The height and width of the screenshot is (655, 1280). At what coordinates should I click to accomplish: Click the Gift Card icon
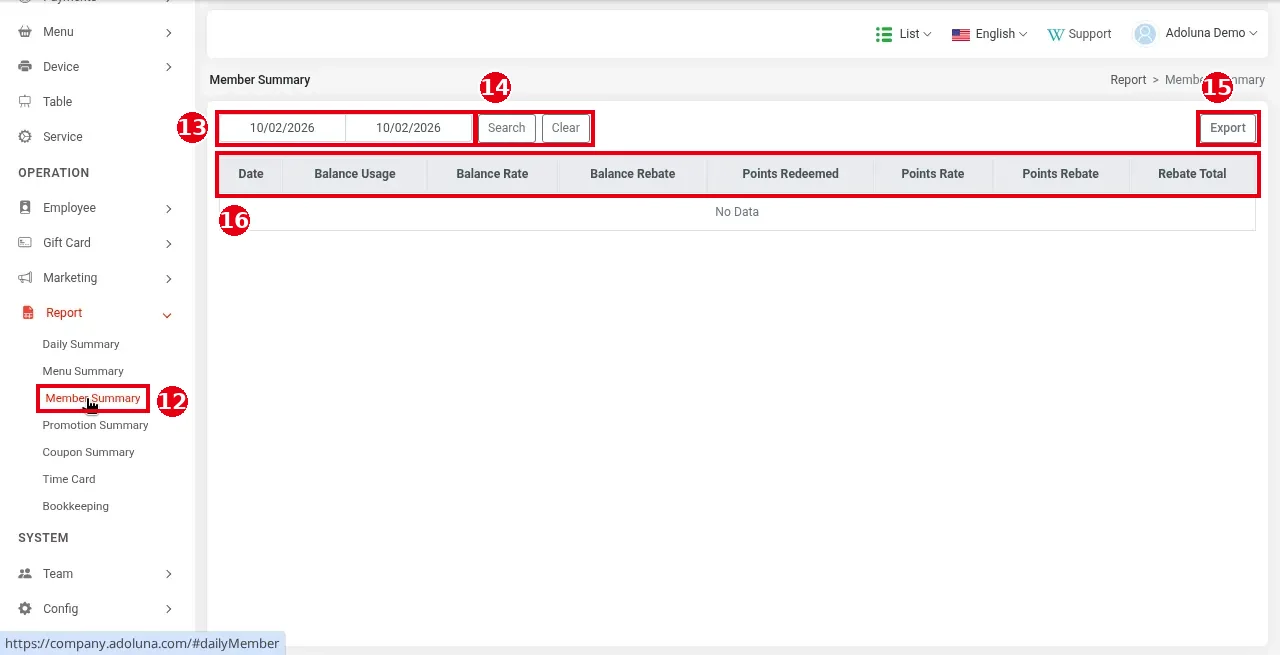point(25,243)
